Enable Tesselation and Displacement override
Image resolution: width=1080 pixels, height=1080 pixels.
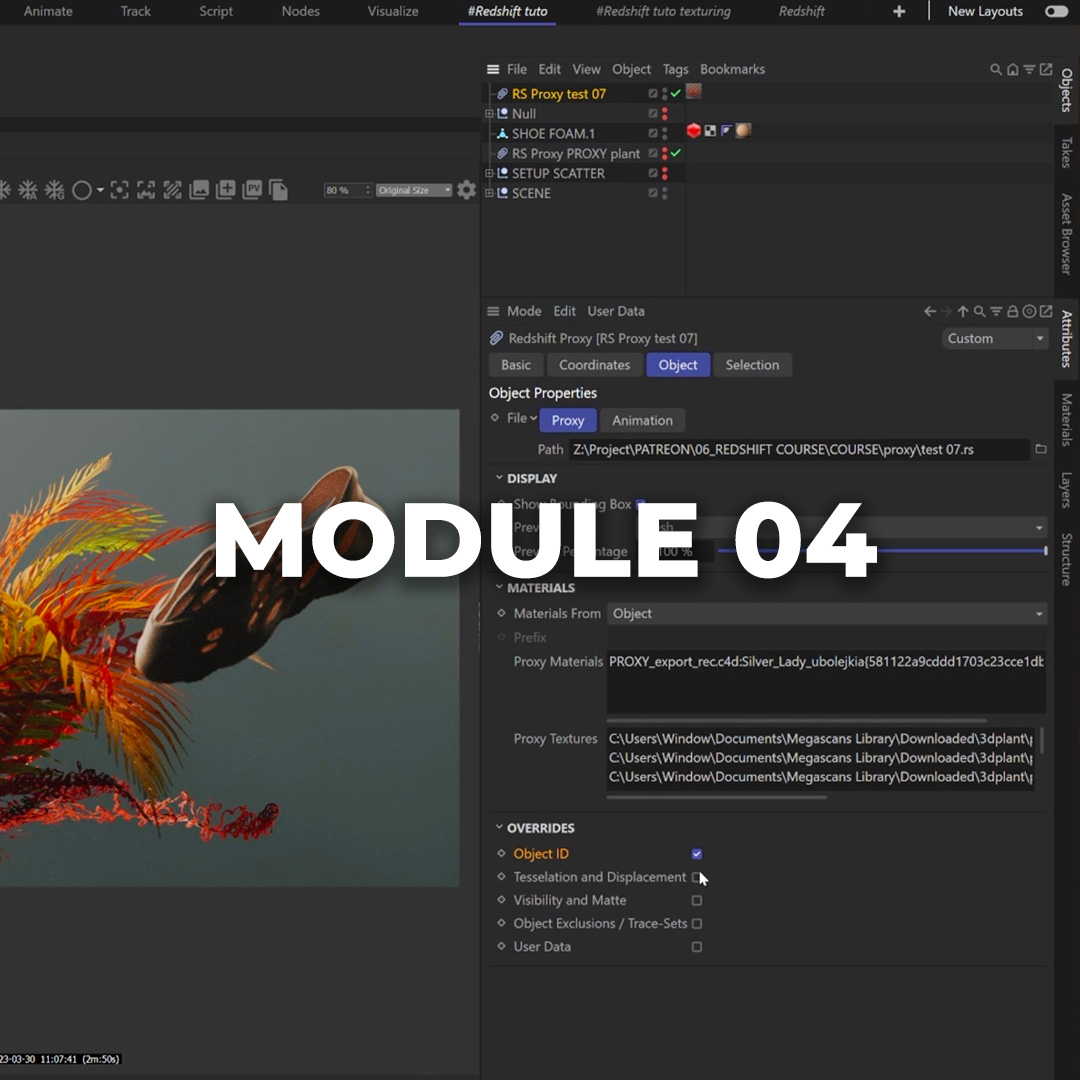[x=697, y=877]
